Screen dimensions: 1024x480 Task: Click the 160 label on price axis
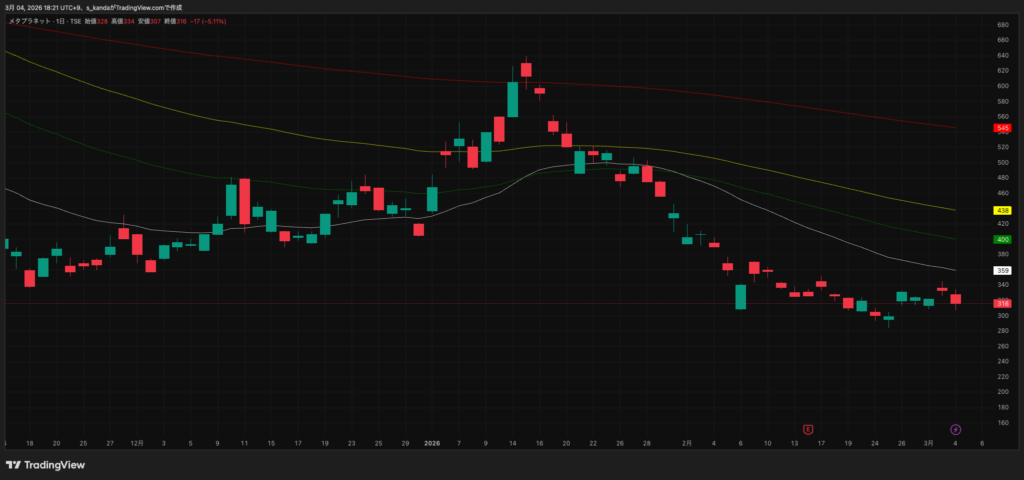pyautogui.click(x=1000, y=423)
